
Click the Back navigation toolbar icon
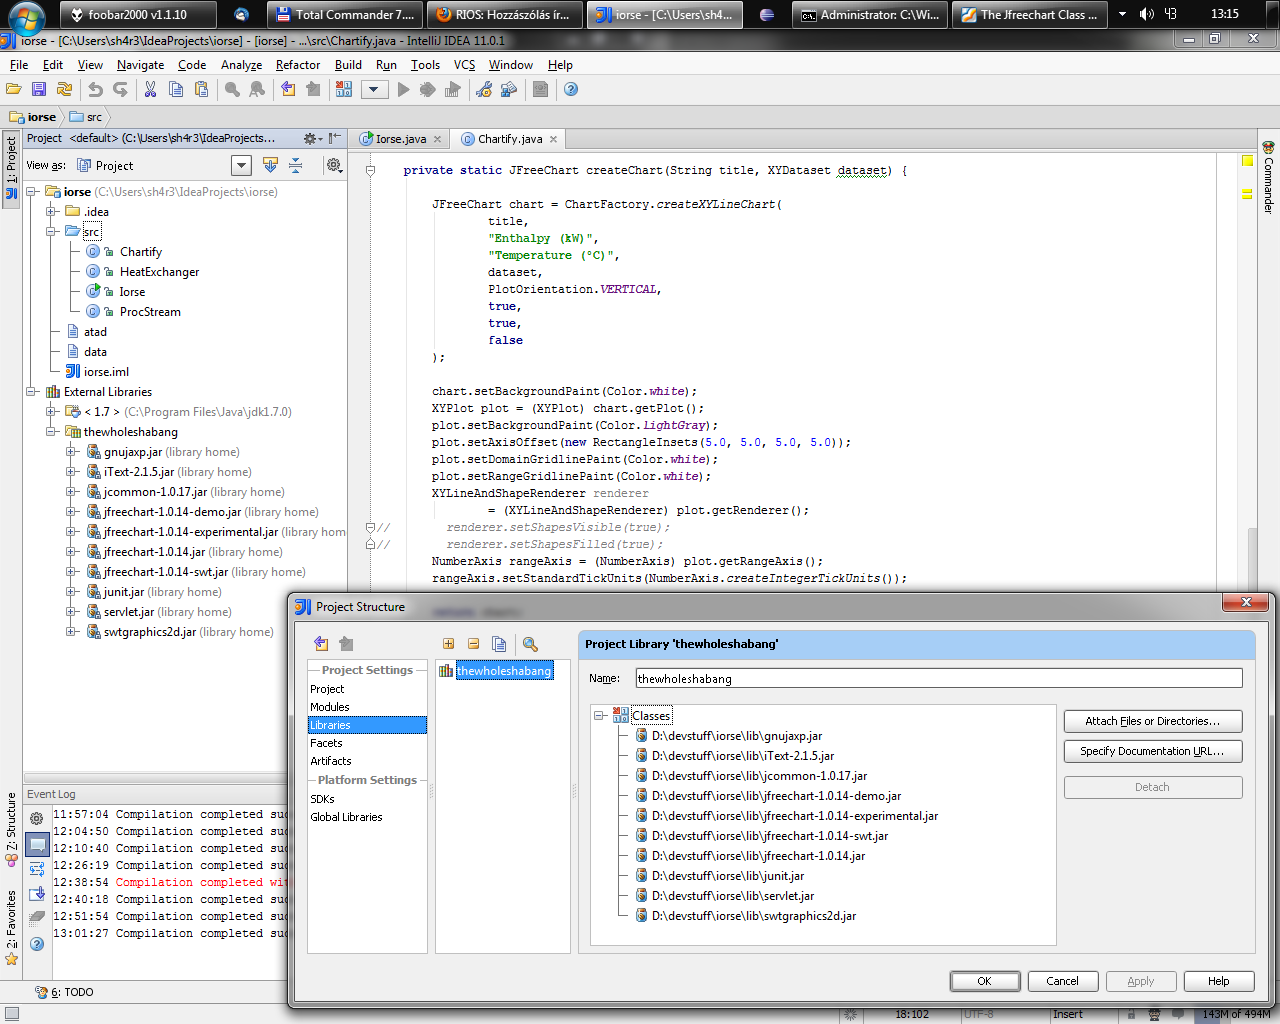288,89
